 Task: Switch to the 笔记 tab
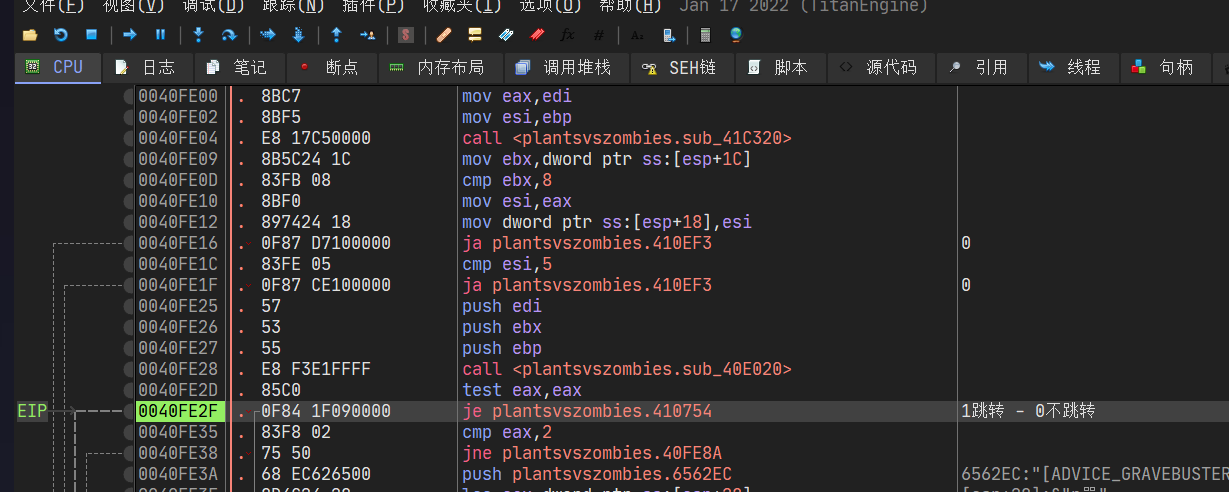pyautogui.click(x=239, y=68)
